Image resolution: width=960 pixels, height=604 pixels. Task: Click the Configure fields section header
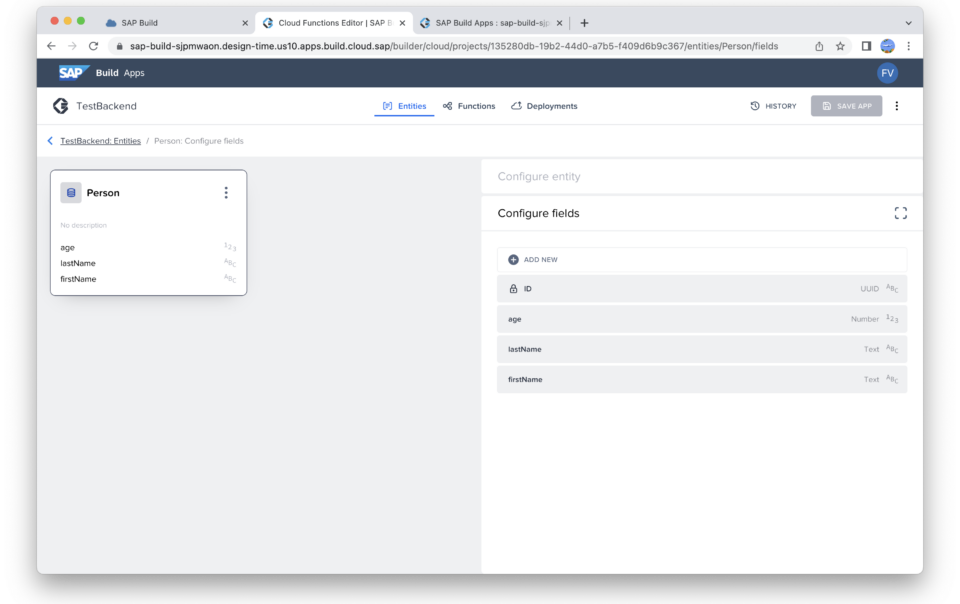coord(702,213)
